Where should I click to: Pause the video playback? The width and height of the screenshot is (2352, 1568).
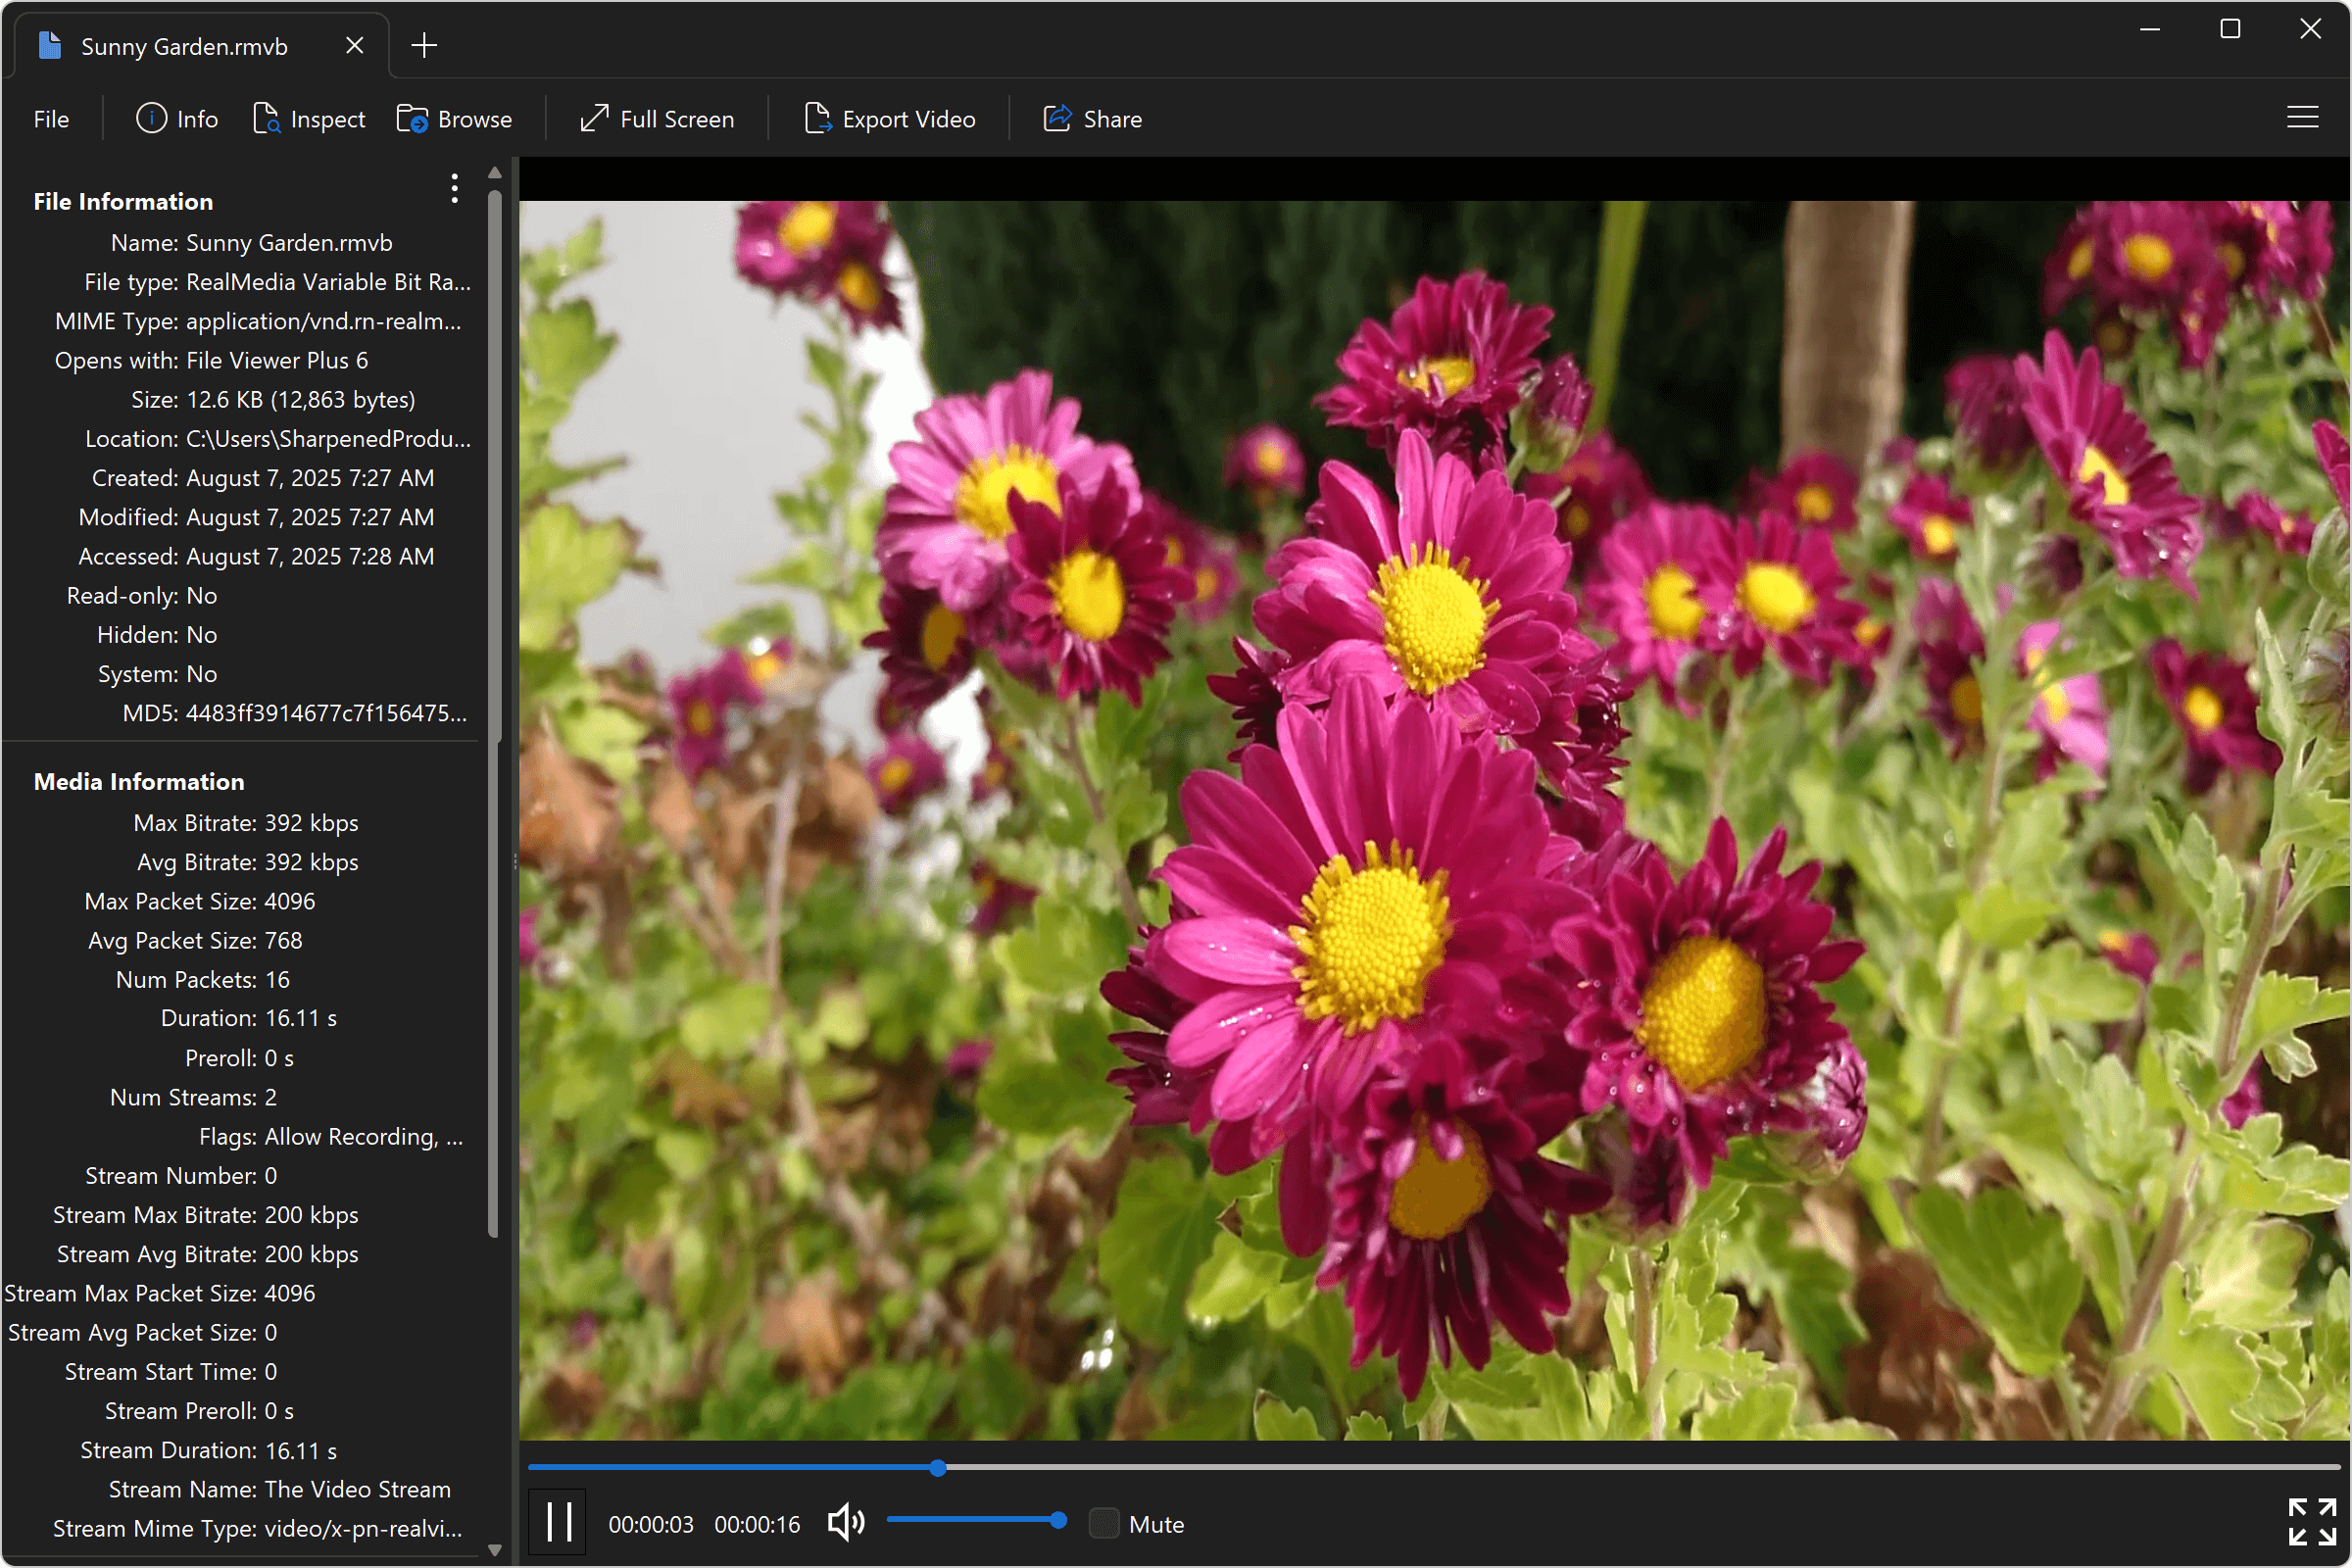558,1523
